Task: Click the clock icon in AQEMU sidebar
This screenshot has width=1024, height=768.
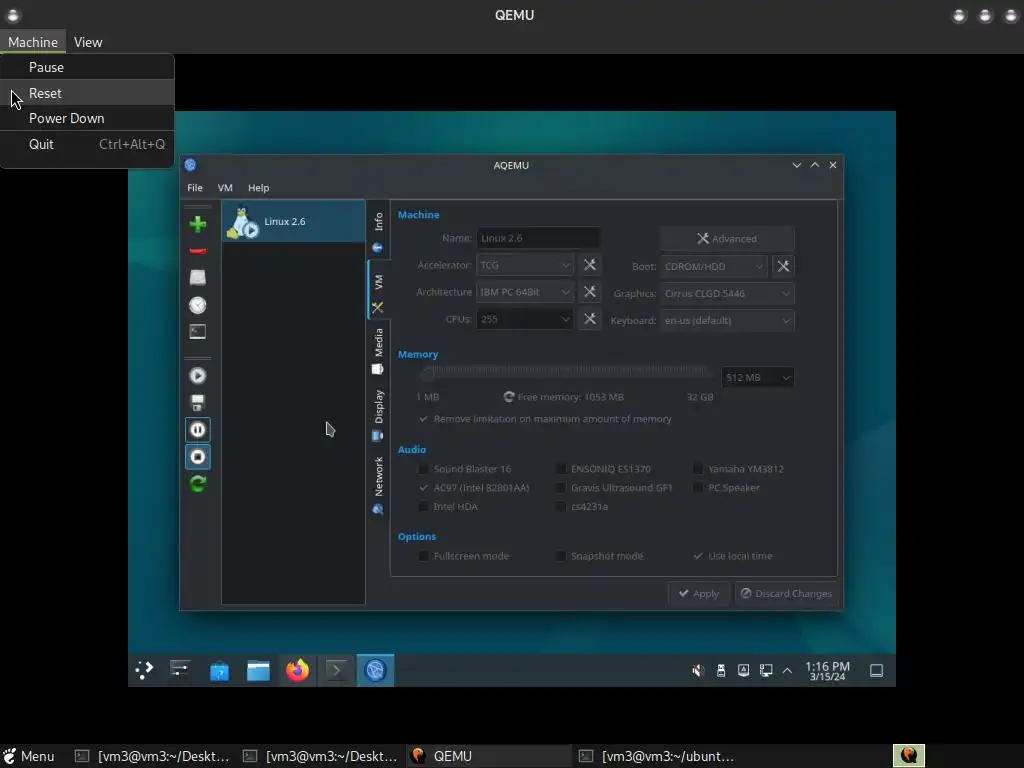Action: (x=197, y=305)
